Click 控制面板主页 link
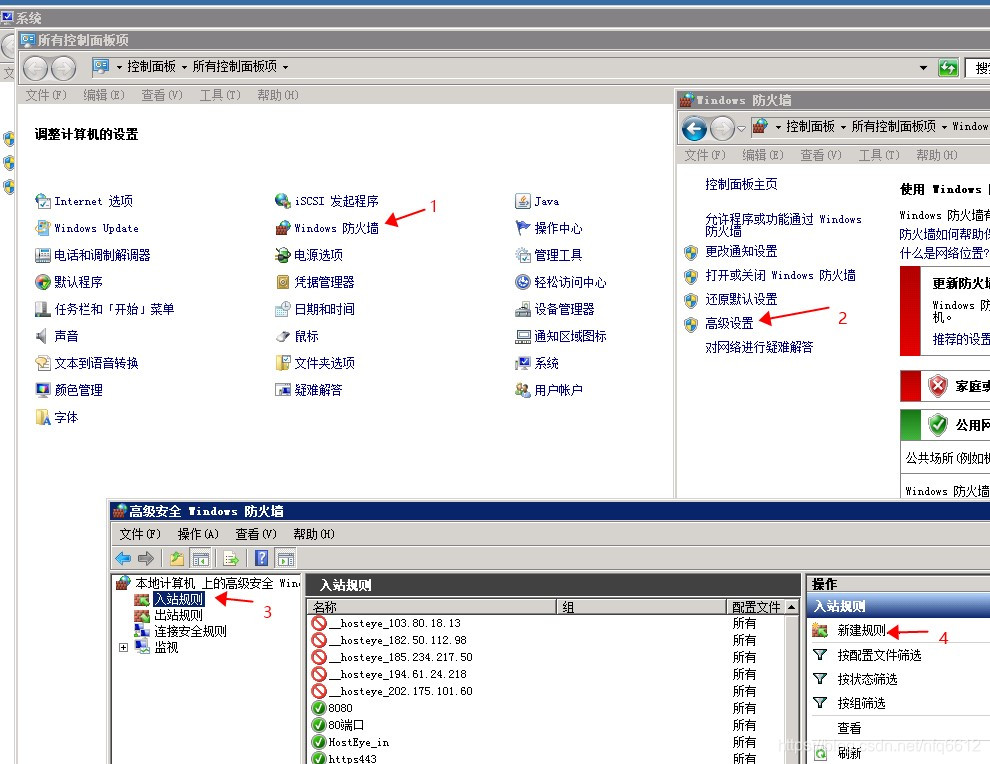990x764 pixels. click(x=741, y=184)
